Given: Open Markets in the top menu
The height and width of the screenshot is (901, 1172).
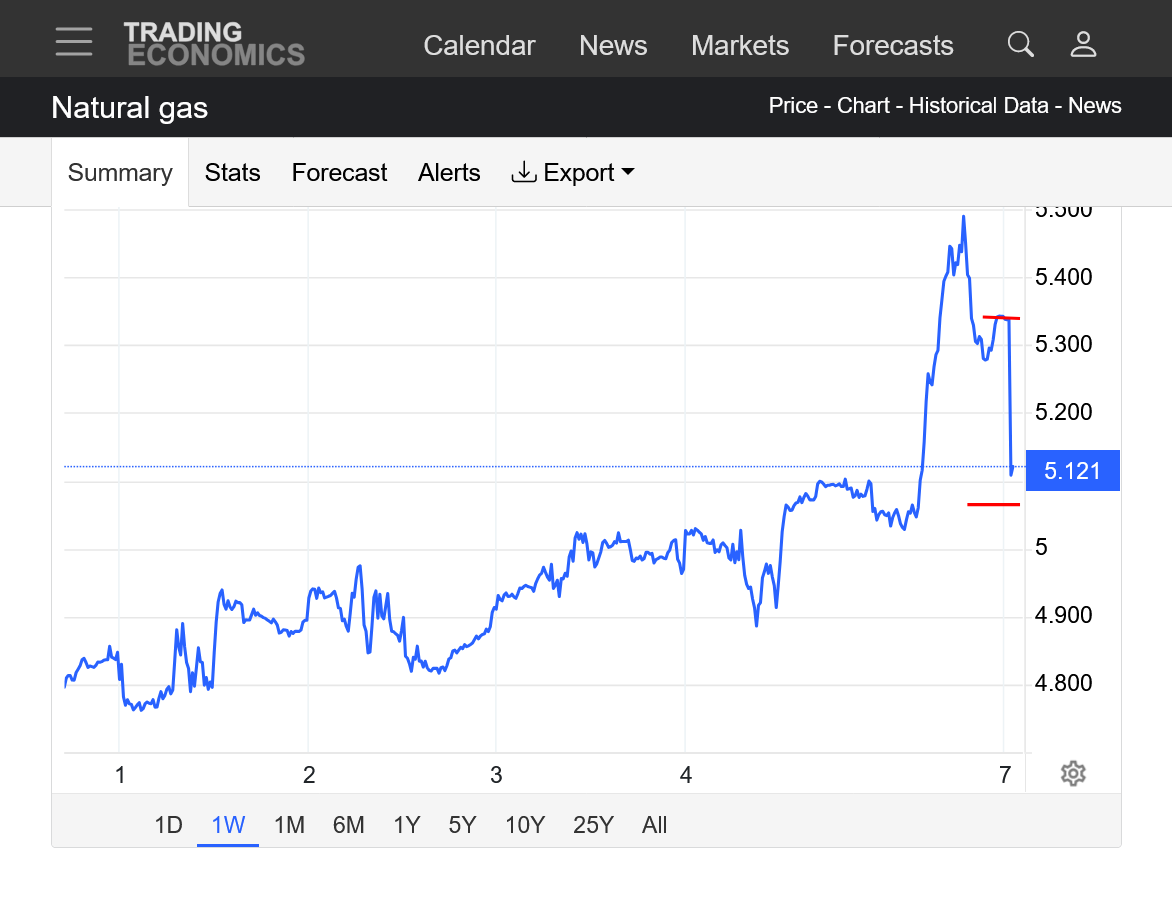Looking at the screenshot, I should [x=740, y=46].
